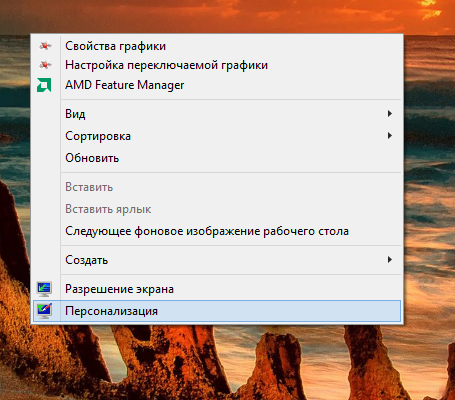Click the icon beside Свойства графики
Image resolution: width=455 pixels, height=400 pixels.
(45, 46)
